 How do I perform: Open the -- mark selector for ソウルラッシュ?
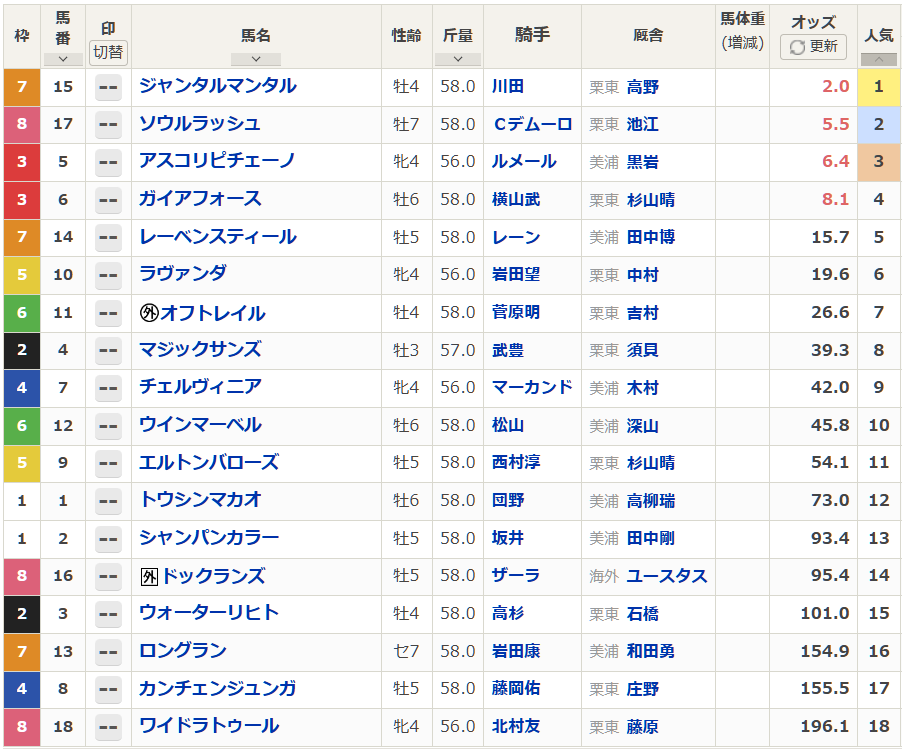point(108,125)
